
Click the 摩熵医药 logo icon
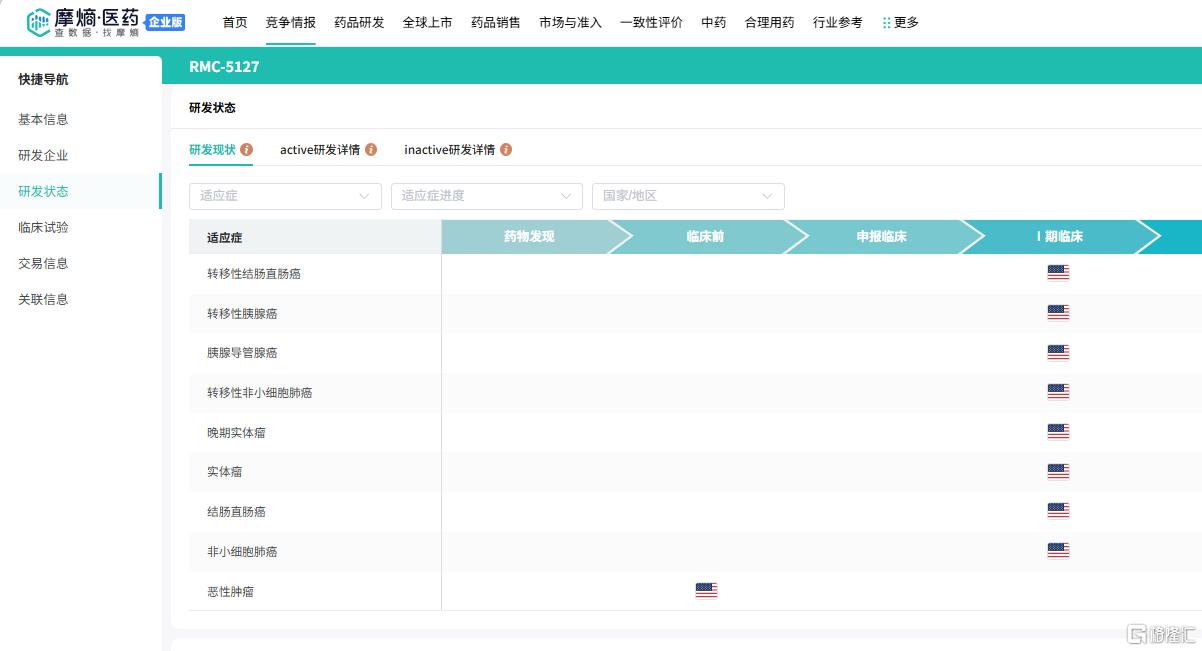tap(38, 22)
